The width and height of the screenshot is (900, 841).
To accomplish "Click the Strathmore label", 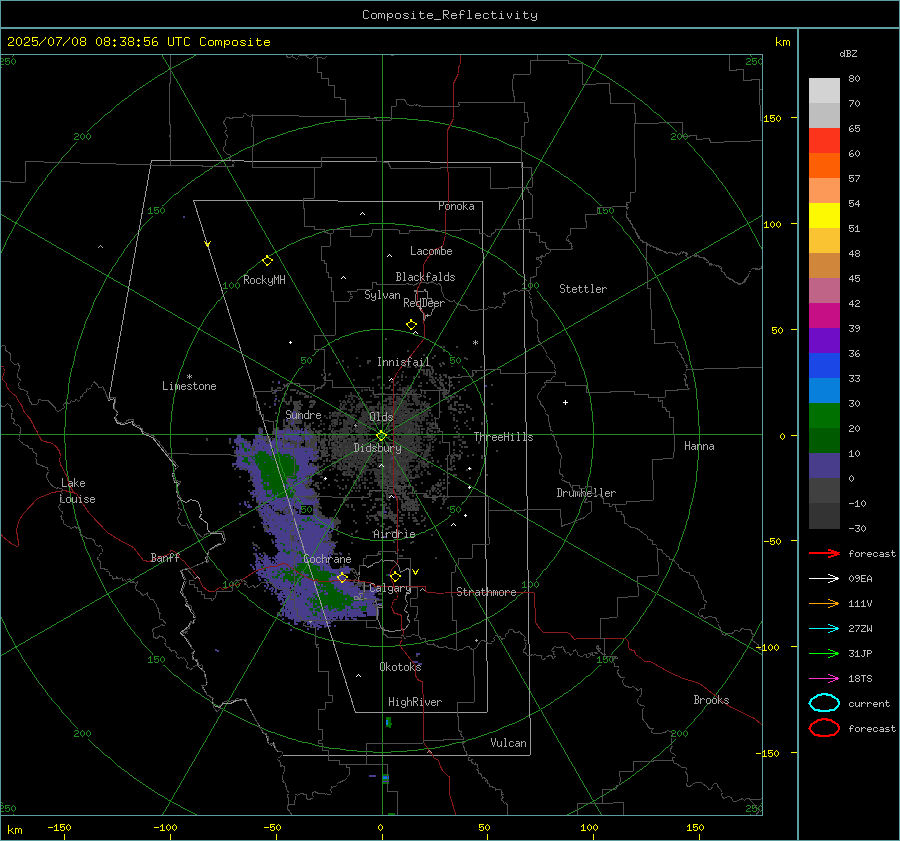I will coord(486,592).
